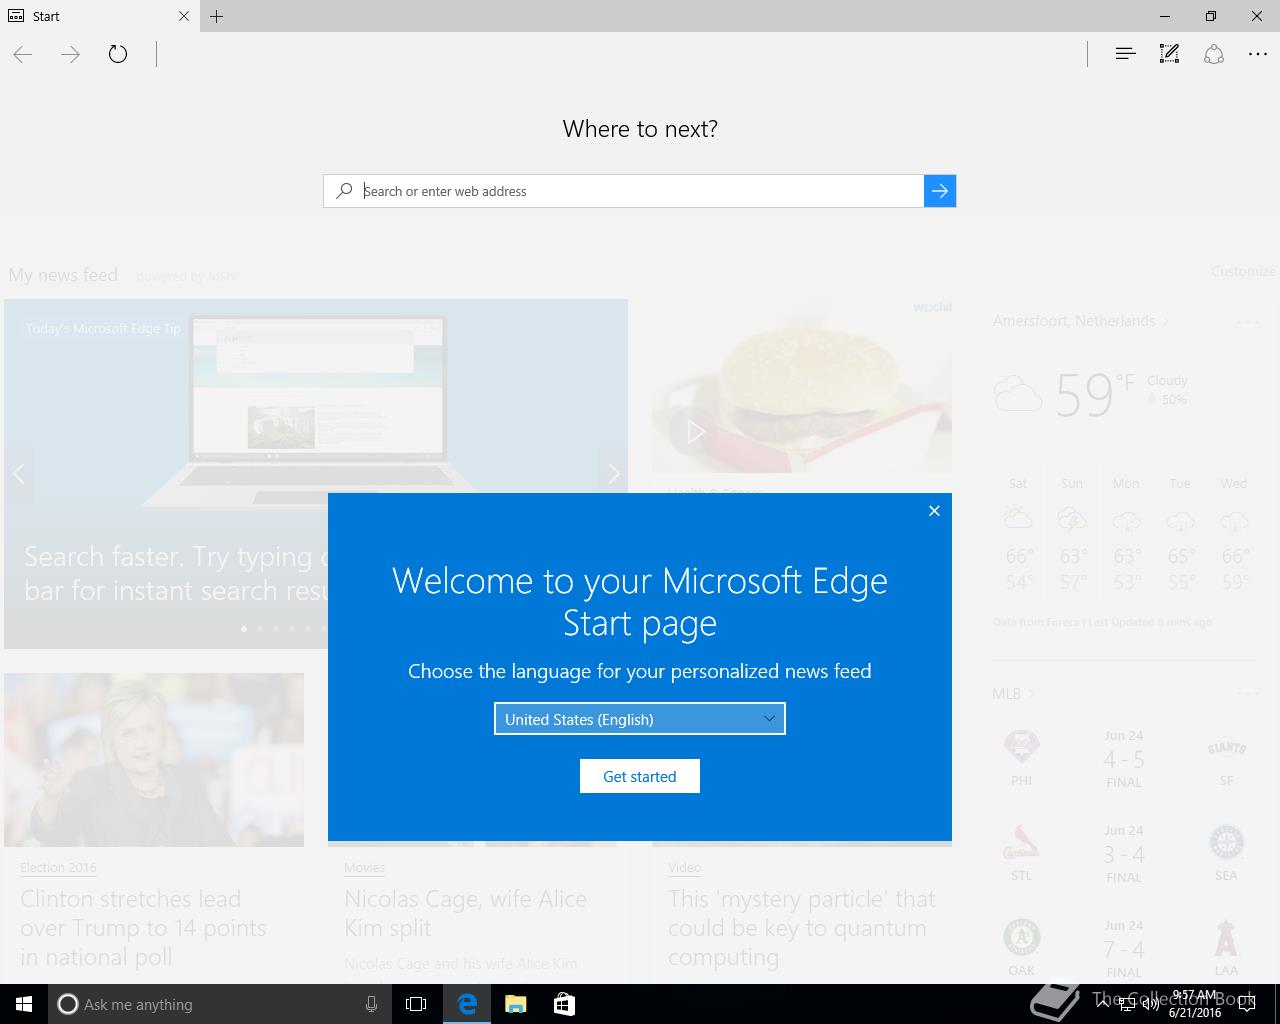Viewport: 1280px width, 1024px height.
Task: Select the Microsoft Edge taskbar icon
Action: click(x=467, y=1004)
